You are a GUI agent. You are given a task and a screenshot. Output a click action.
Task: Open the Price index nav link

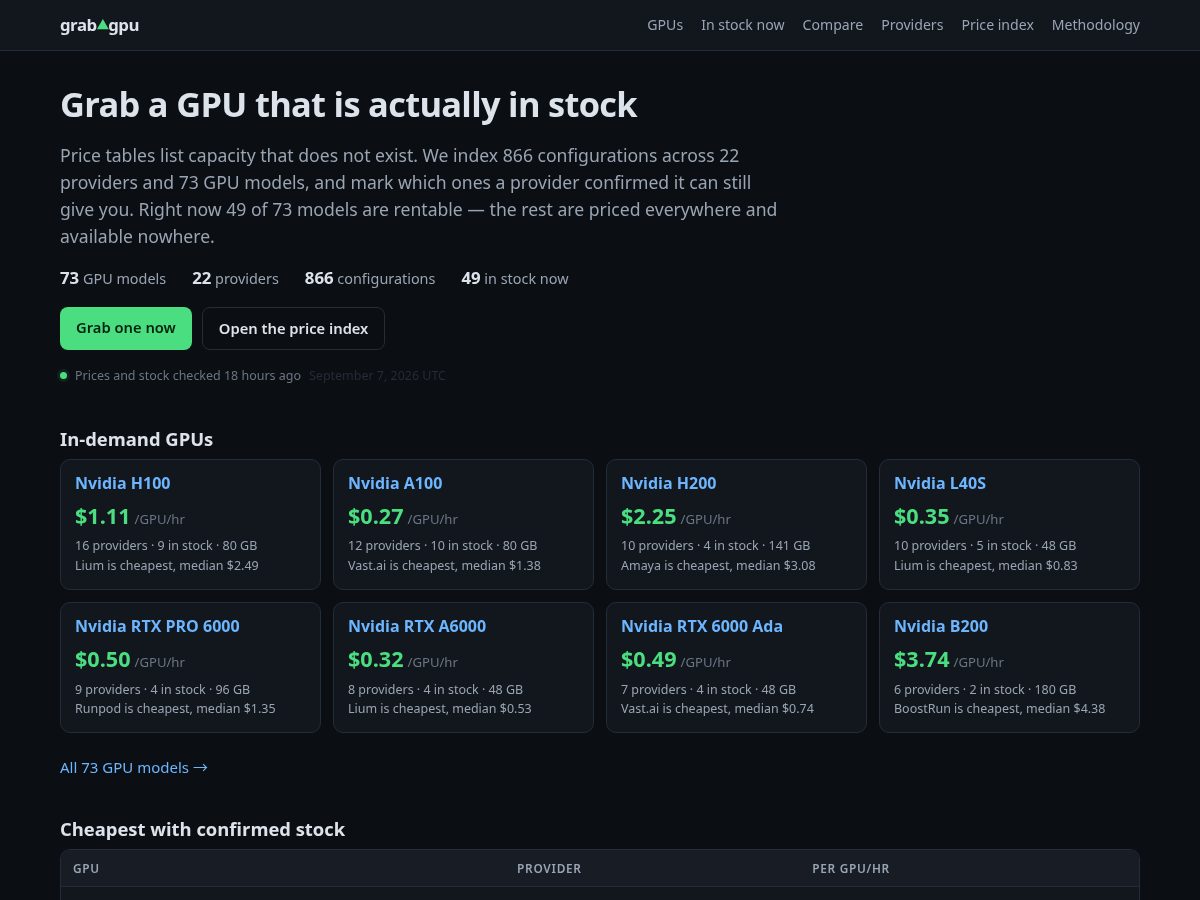997,25
